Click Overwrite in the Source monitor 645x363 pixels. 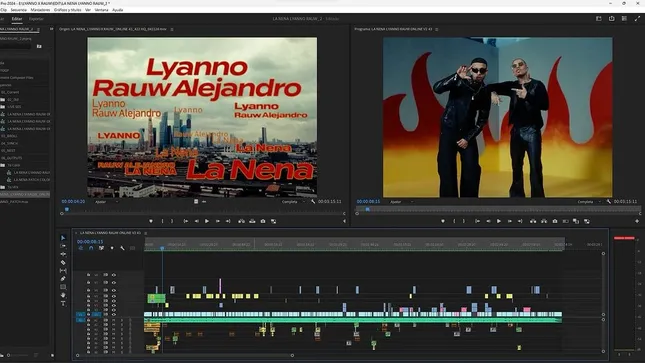(252, 221)
